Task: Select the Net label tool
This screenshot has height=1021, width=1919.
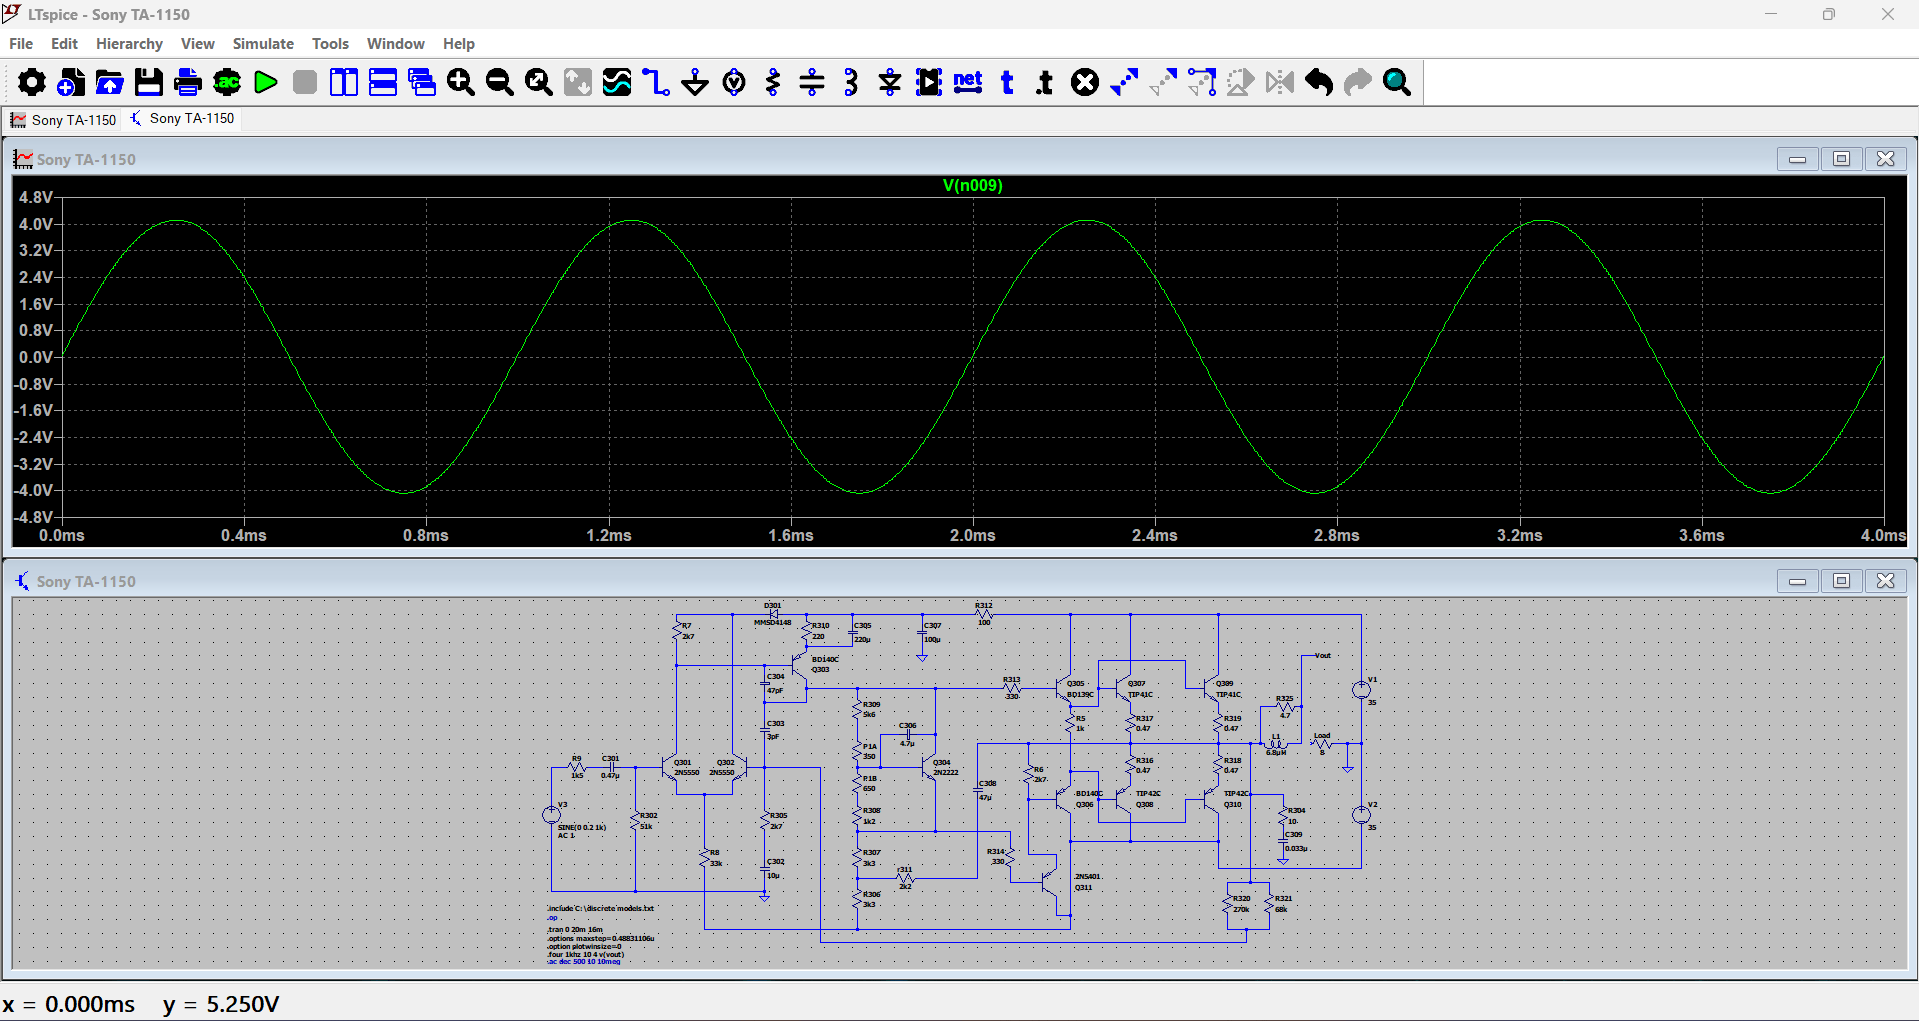Action: click(x=968, y=82)
